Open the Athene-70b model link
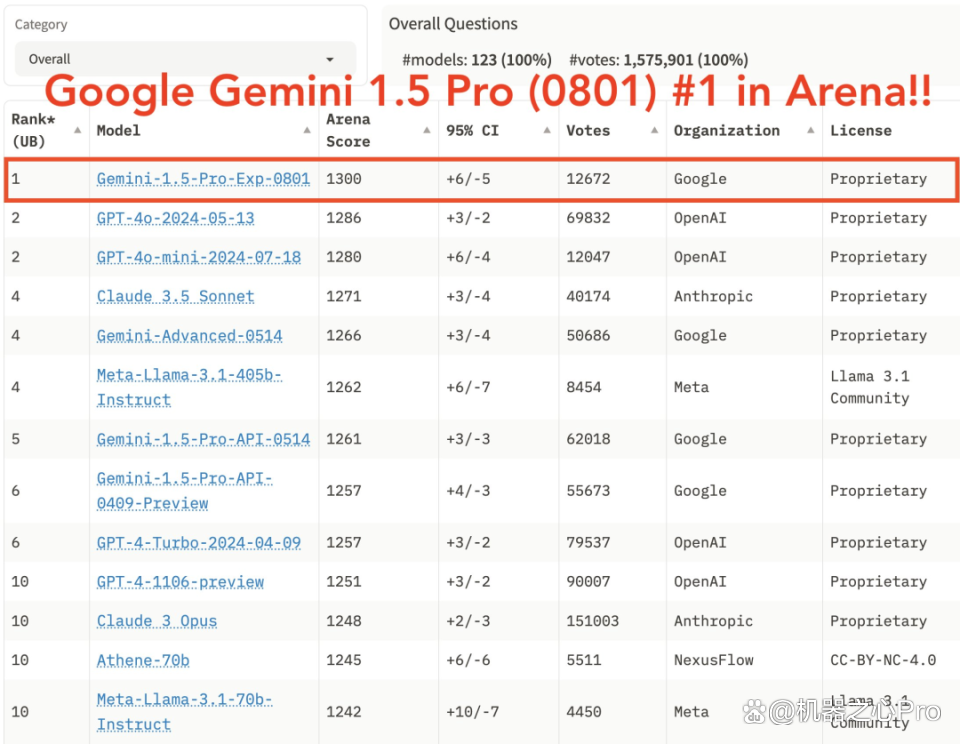The width and height of the screenshot is (960, 744). pyautogui.click(x=143, y=660)
